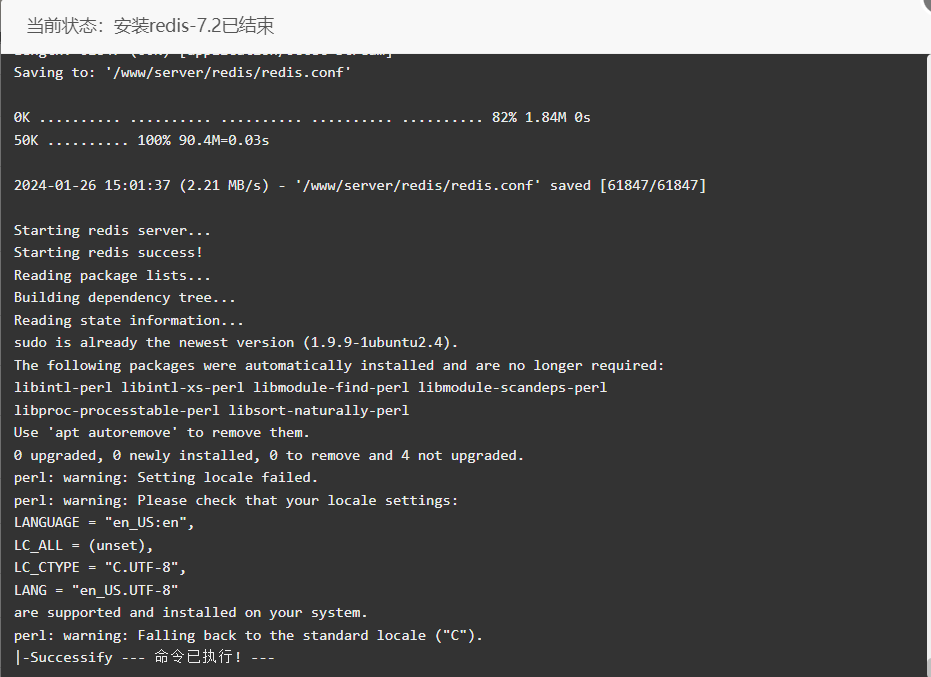Click the 'Reading package lists...' line
Image resolution: width=931 pixels, height=677 pixels.
click(112, 276)
